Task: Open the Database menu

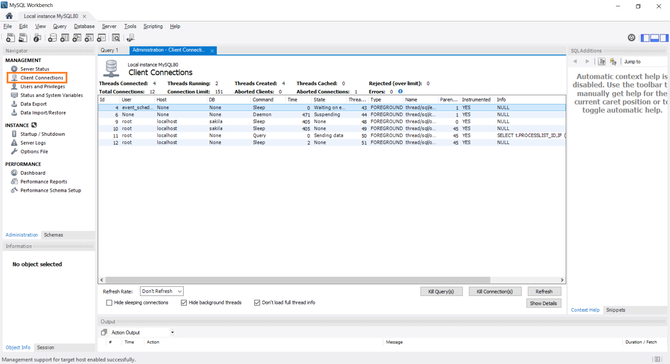Action: [84, 26]
